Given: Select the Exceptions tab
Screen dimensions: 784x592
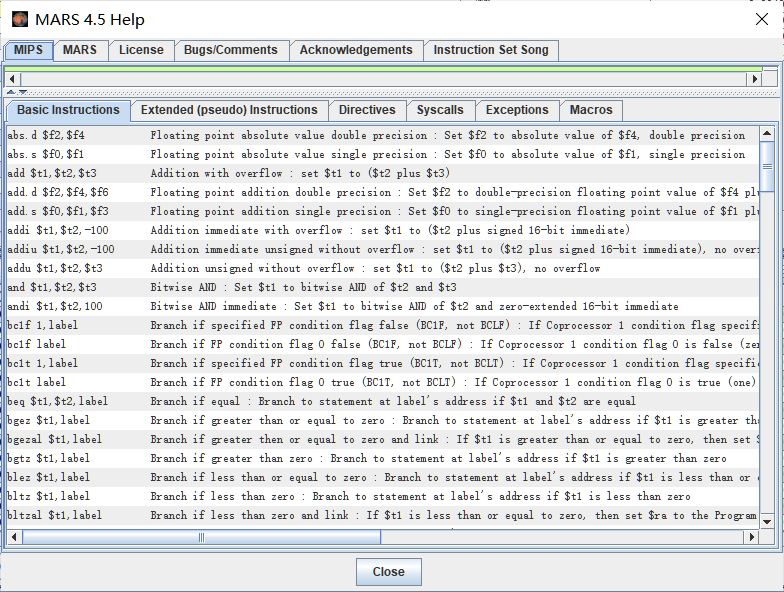Looking at the screenshot, I should pos(517,110).
